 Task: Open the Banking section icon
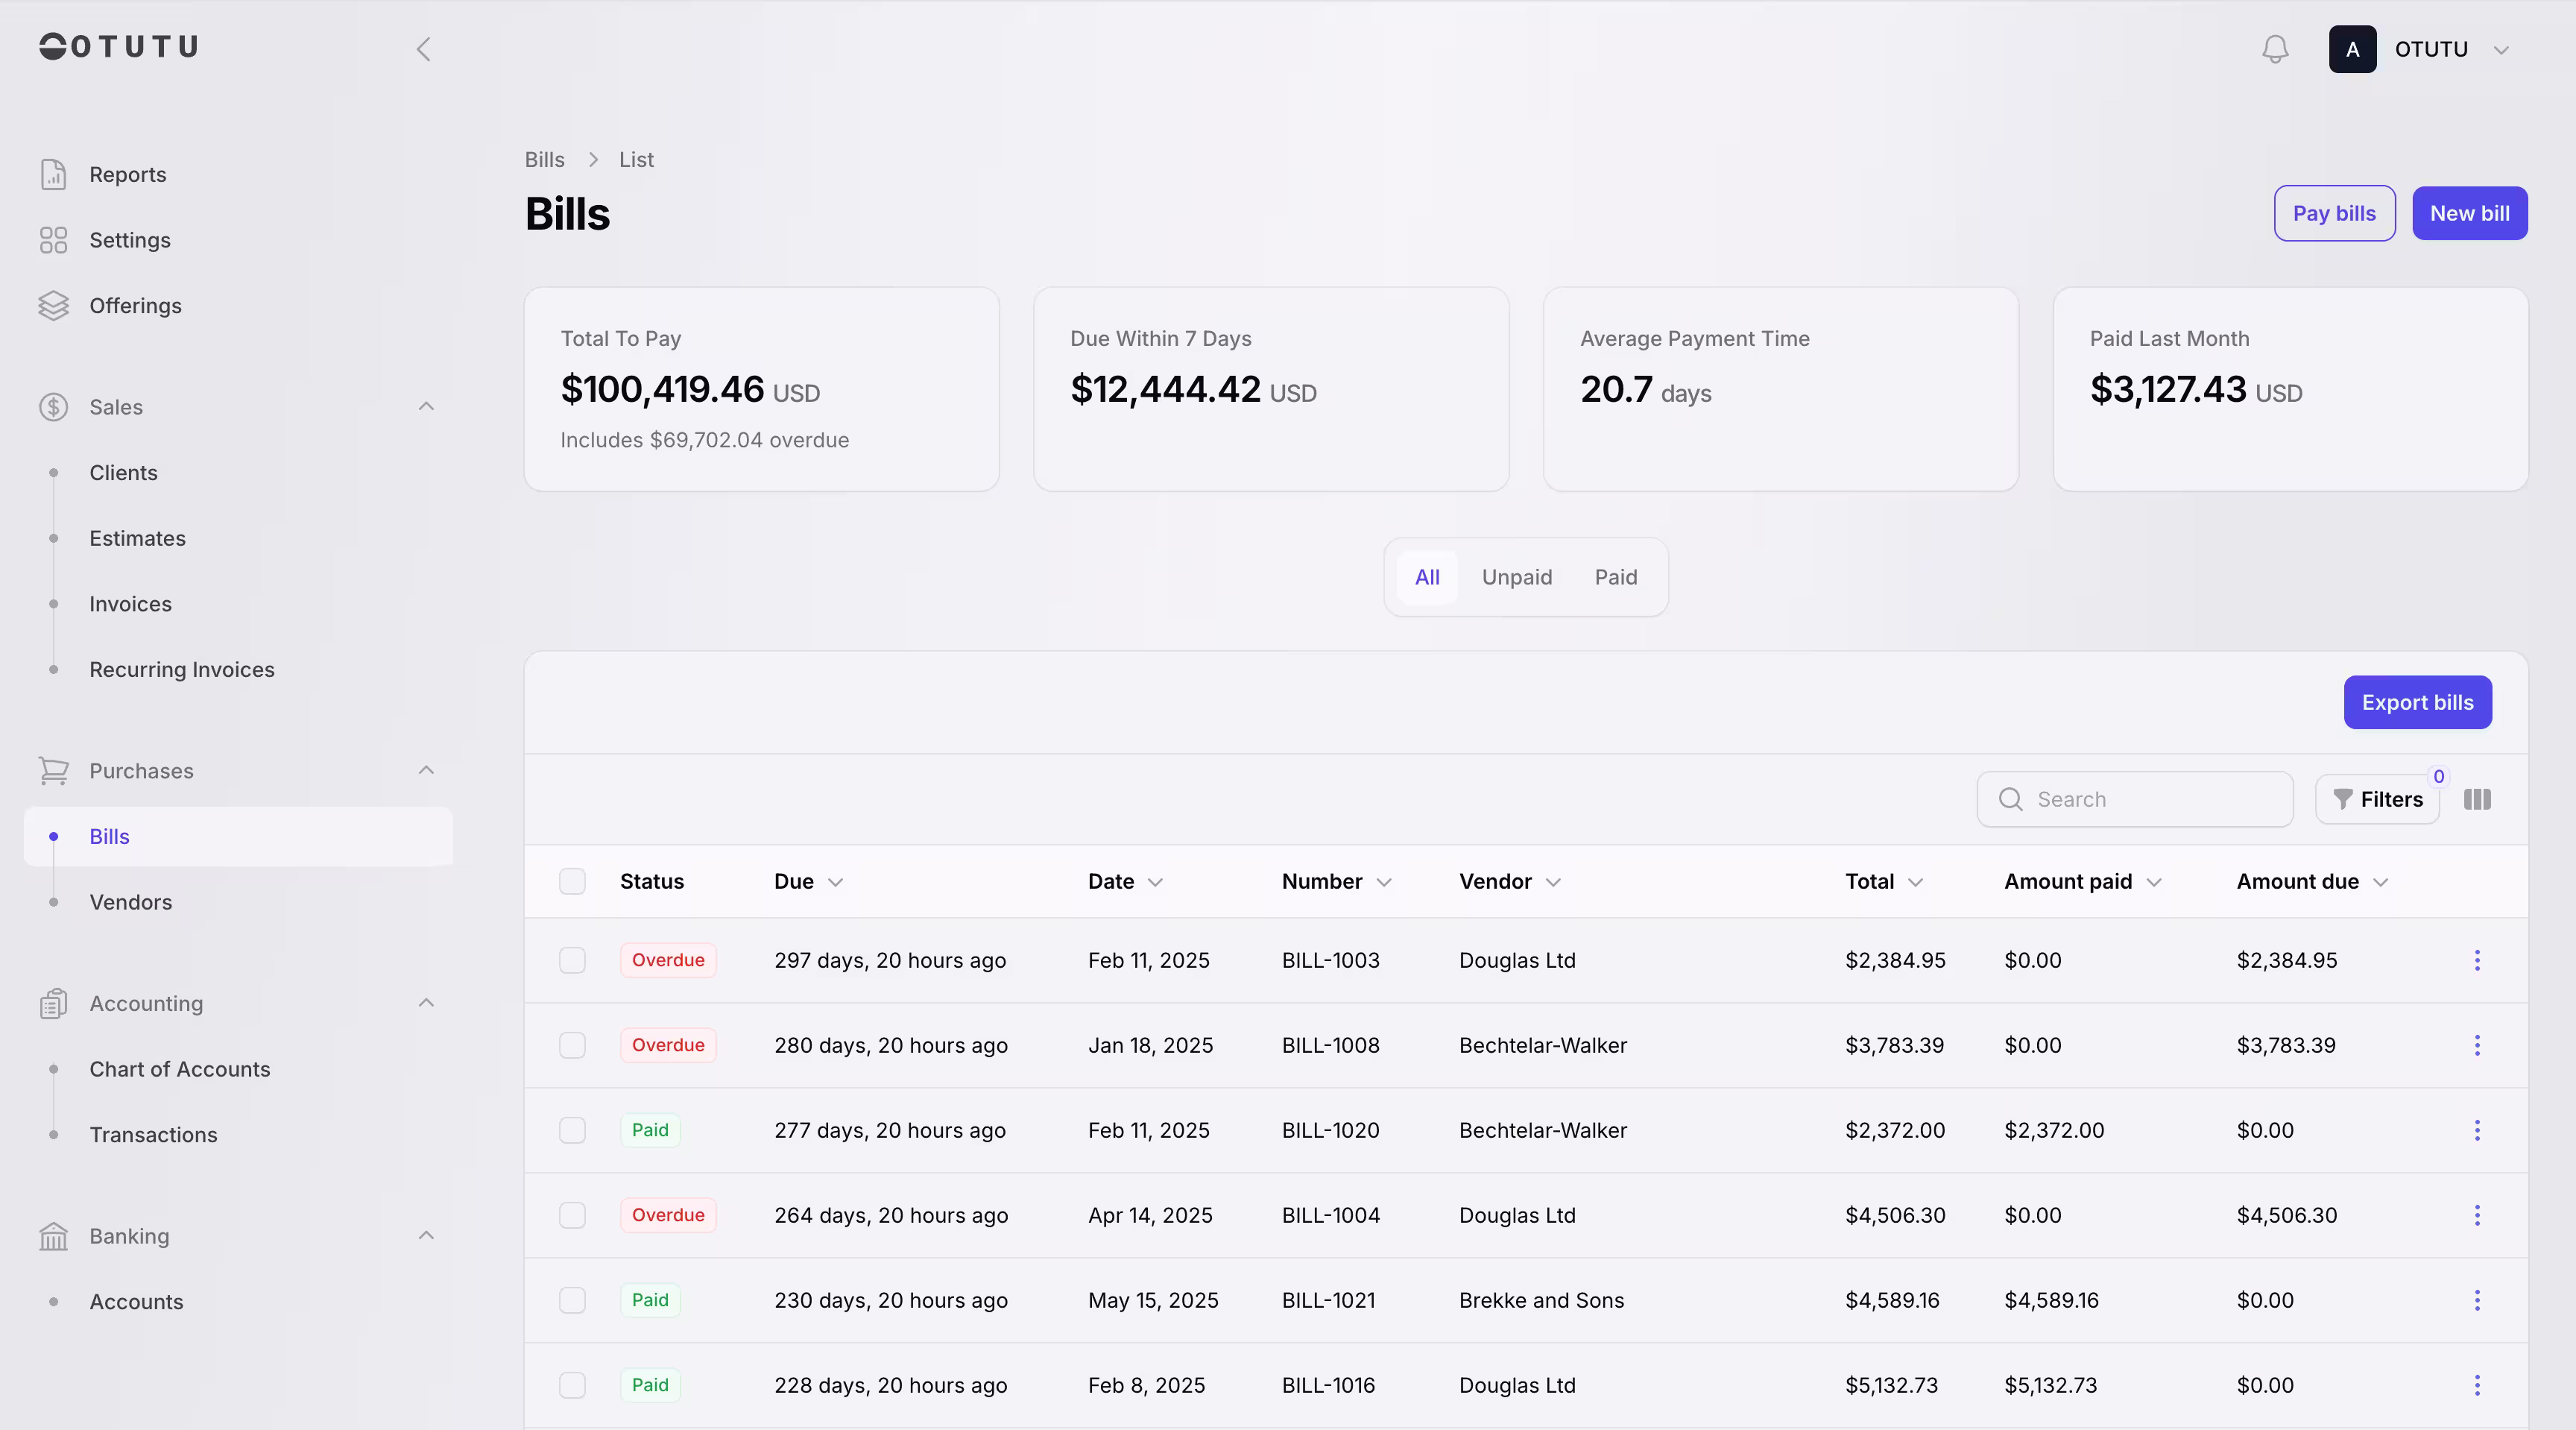(x=53, y=1236)
